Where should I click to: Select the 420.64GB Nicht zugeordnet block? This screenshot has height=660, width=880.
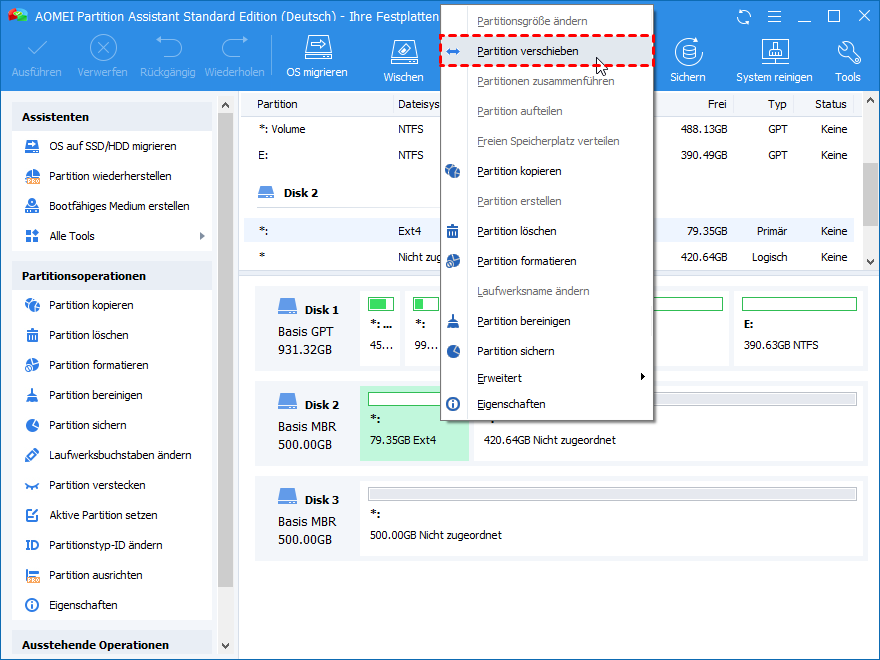click(668, 424)
